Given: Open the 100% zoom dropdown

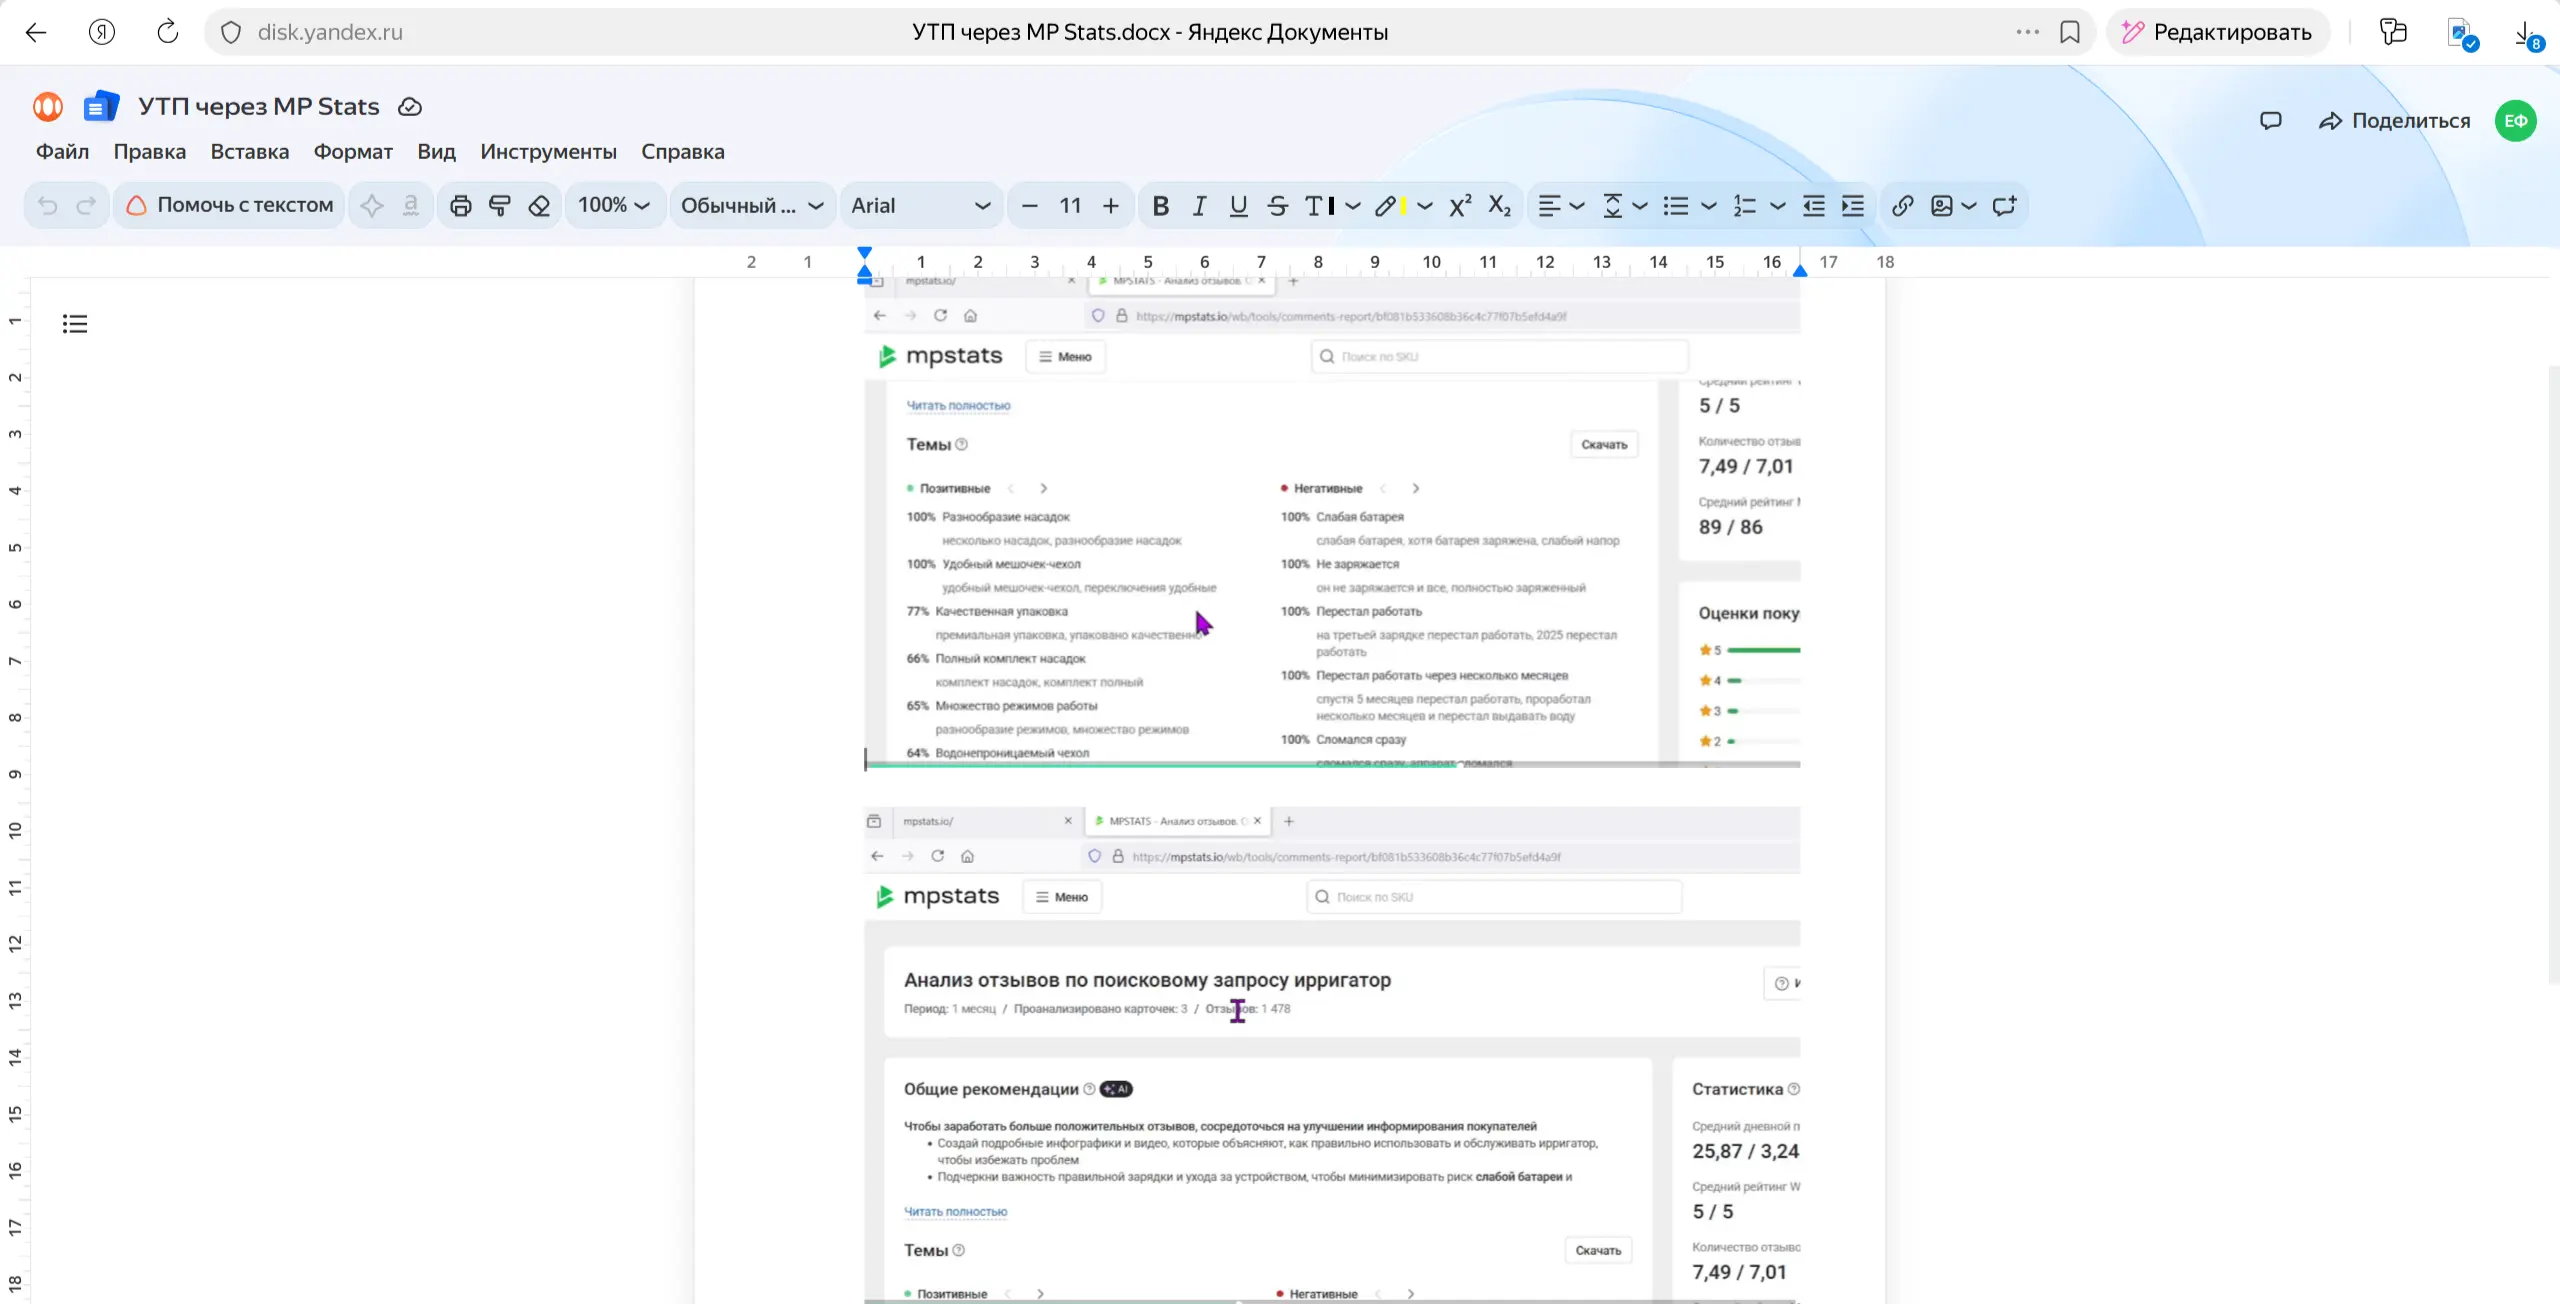Looking at the screenshot, I should (613, 206).
